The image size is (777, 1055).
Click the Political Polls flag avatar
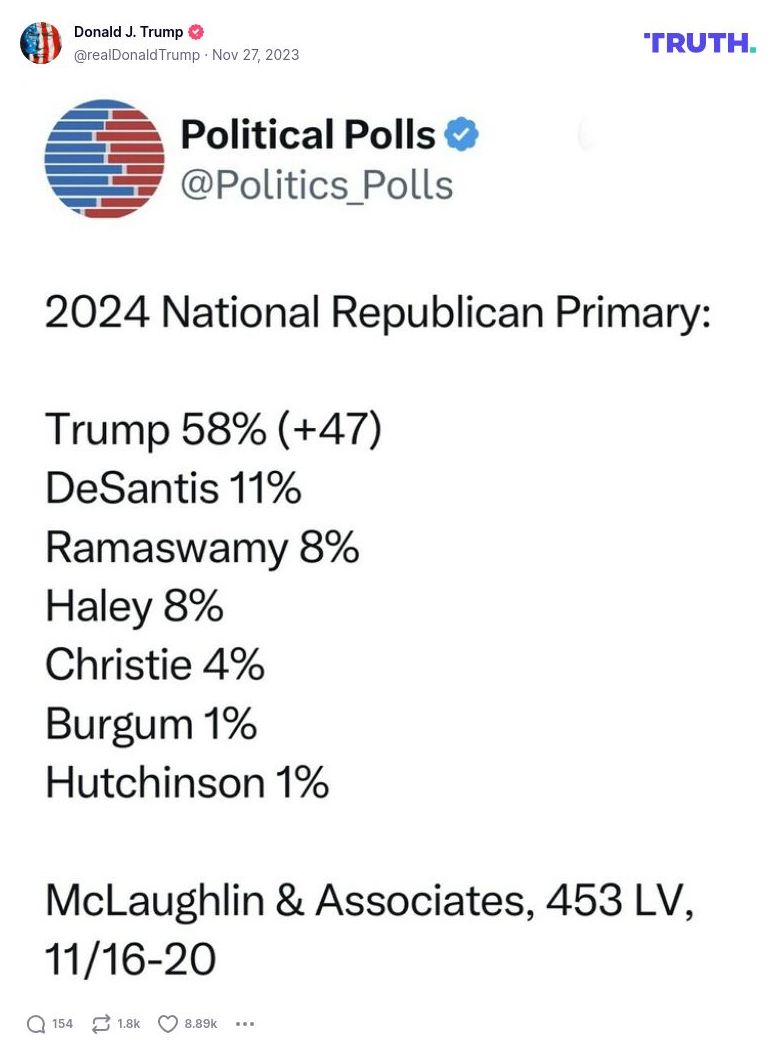pyautogui.click(x=103, y=159)
